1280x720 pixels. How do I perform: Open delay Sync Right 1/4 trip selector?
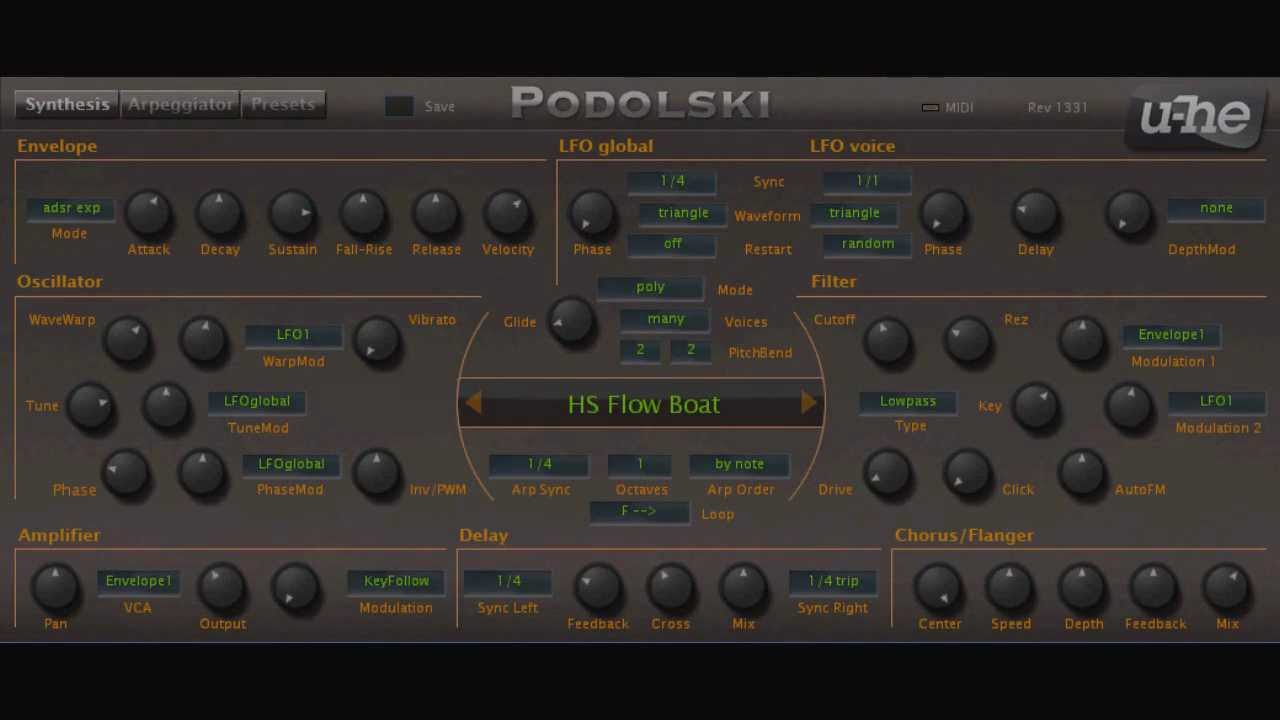point(833,582)
